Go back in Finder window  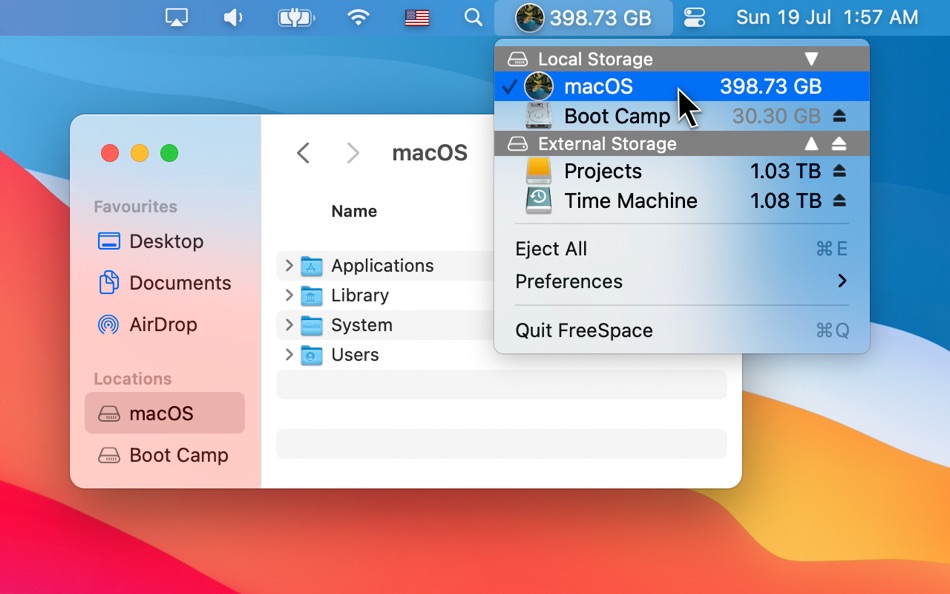(x=304, y=153)
